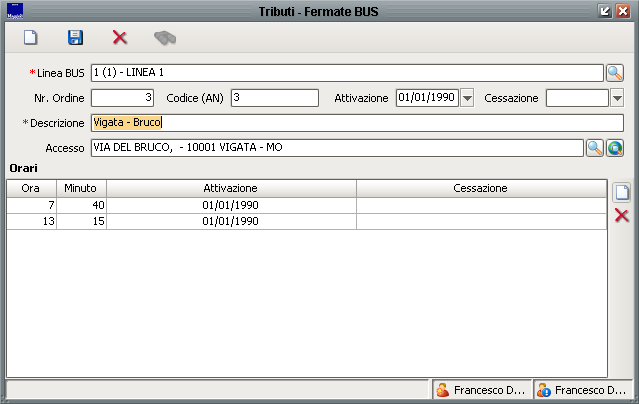
Task: Open the Attivazione date dropdown
Action: (x=467, y=98)
